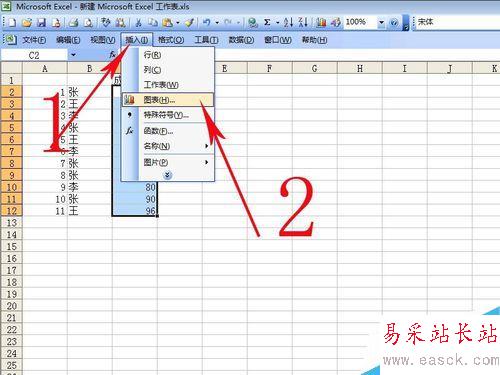500x375 pixels.
Task: Click the cell containing 80
Action: click(135, 187)
